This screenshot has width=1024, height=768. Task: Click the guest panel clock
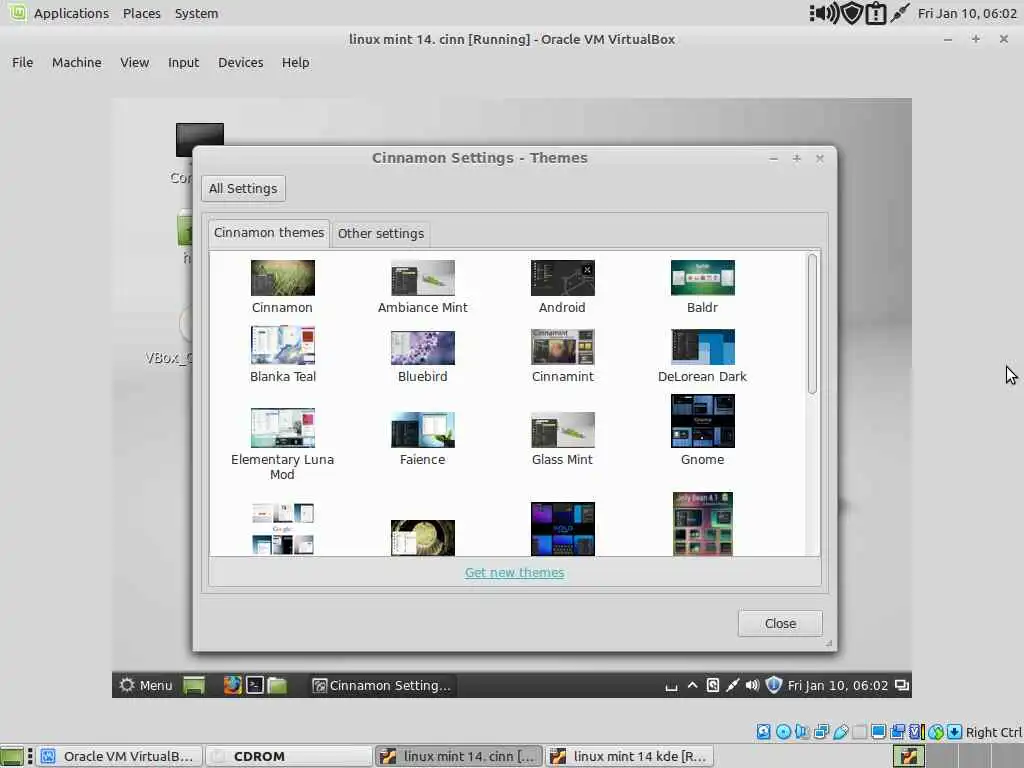pyautogui.click(x=837, y=685)
